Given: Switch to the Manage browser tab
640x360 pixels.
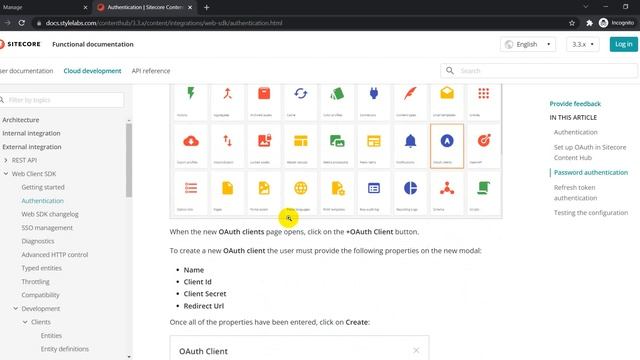Looking at the screenshot, I should click(x=45, y=7).
